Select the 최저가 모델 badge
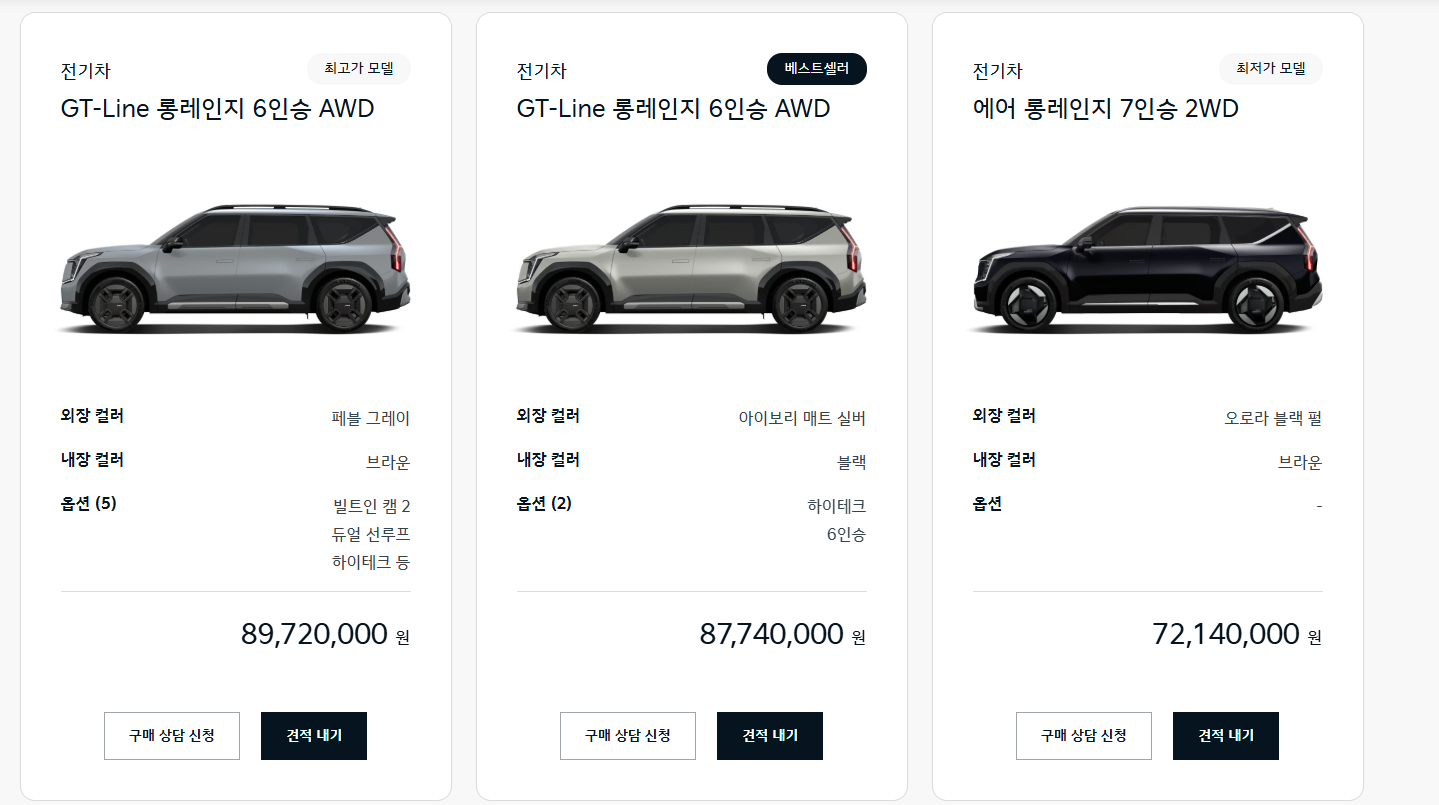This screenshot has height=805, width=1439. (1271, 69)
